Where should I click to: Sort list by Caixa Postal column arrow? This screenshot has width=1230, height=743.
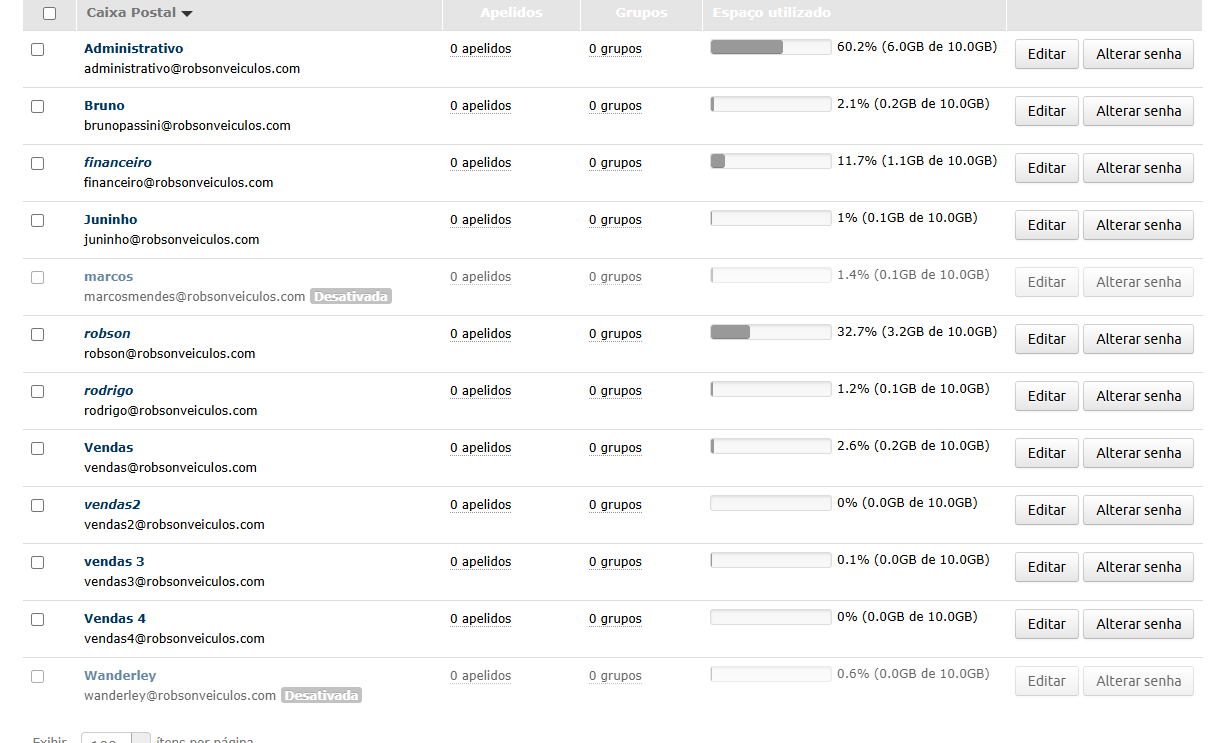point(187,14)
